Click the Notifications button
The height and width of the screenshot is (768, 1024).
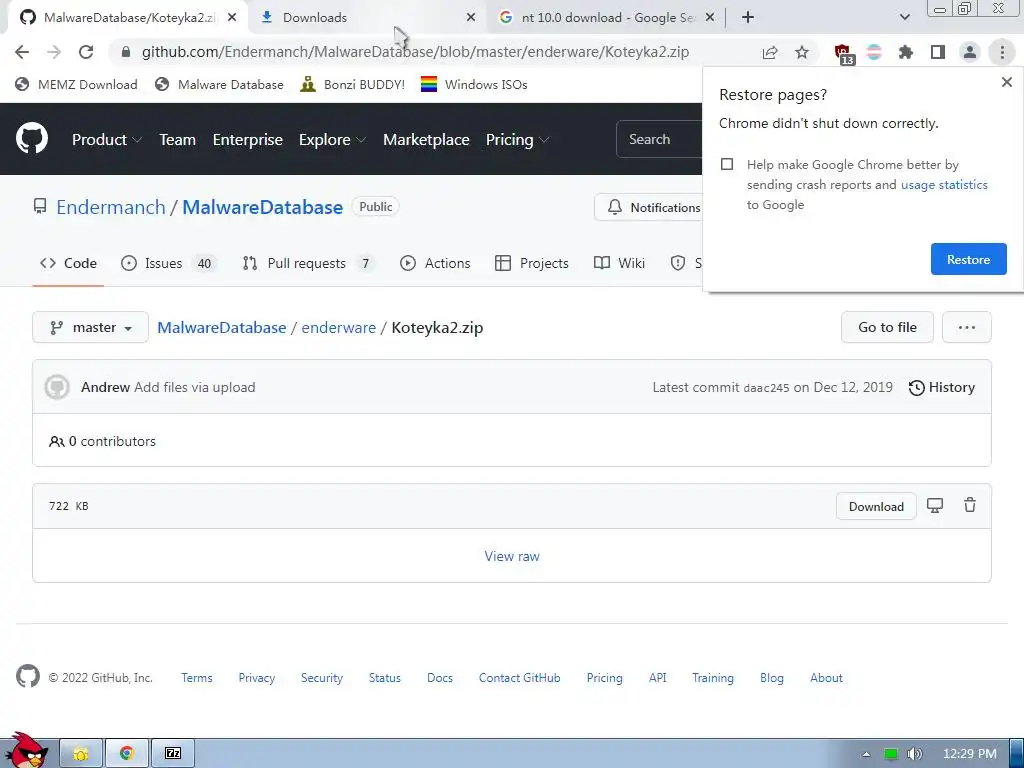pos(650,207)
